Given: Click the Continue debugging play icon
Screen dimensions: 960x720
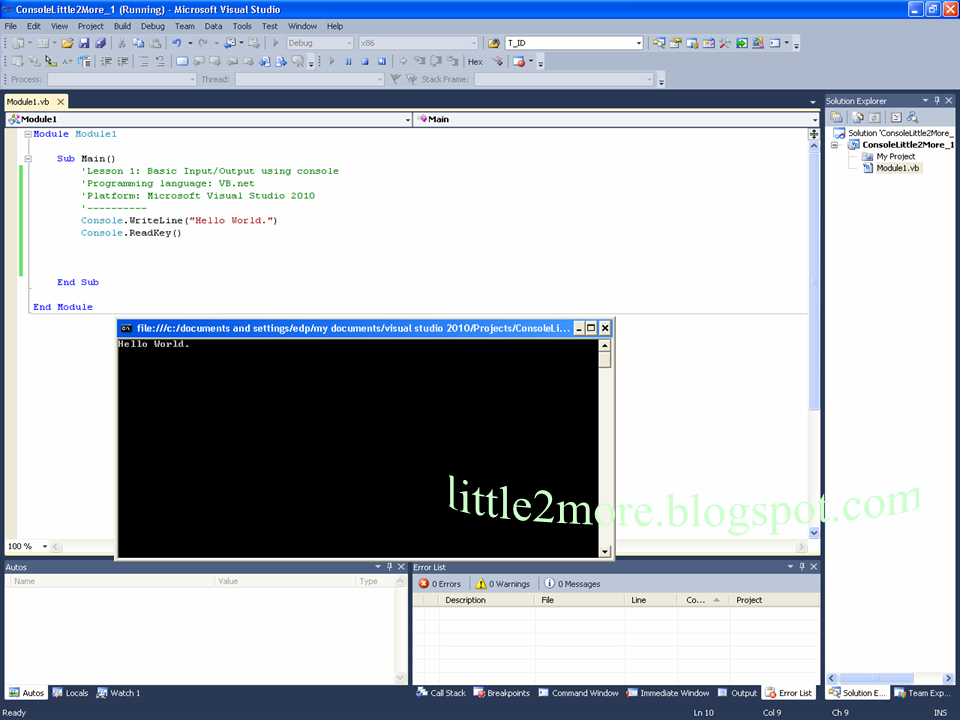Looking at the screenshot, I should [331, 61].
